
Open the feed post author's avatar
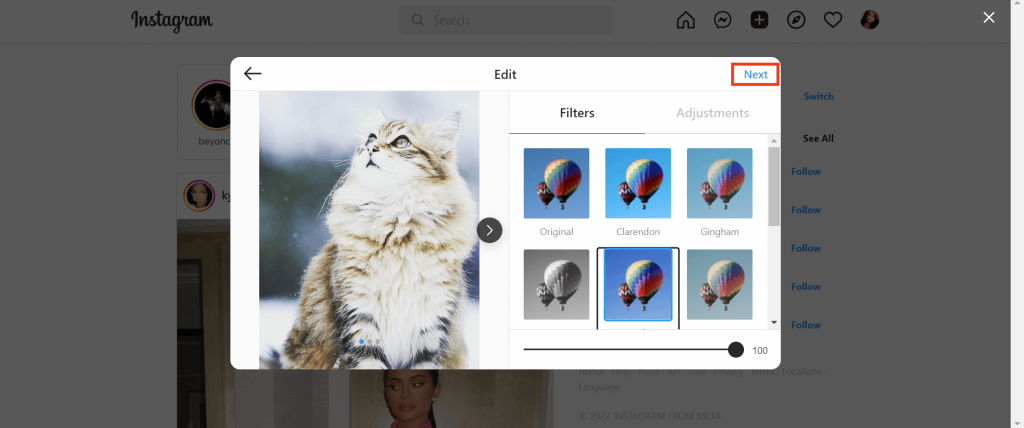click(x=199, y=195)
